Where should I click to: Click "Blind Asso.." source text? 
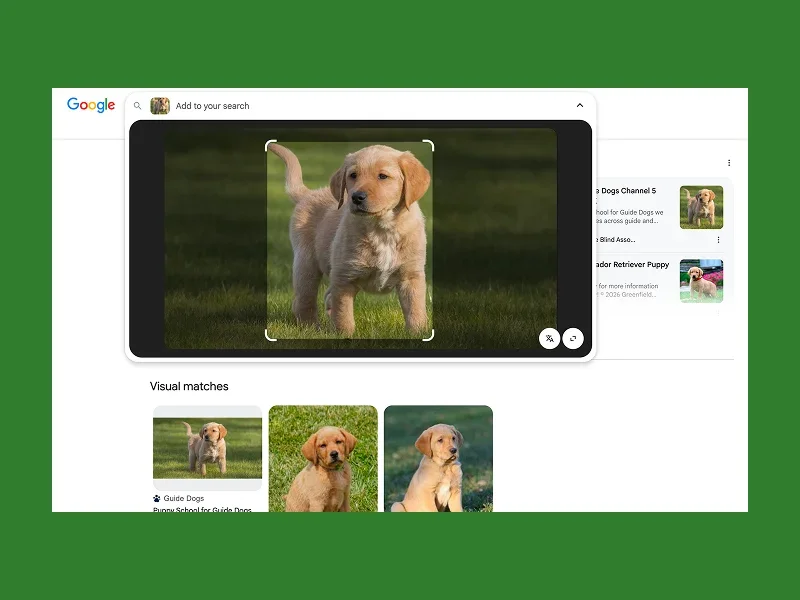[x=617, y=240]
